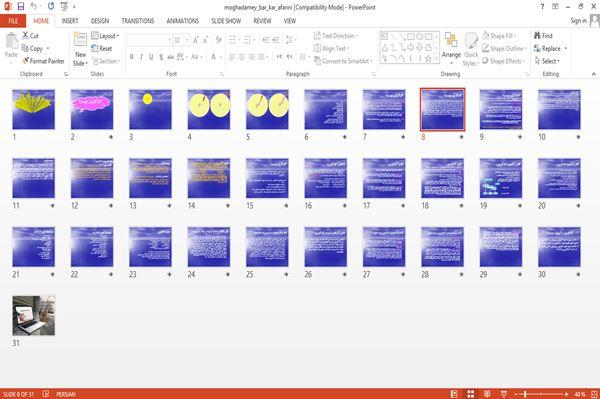The height and width of the screenshot is (399, 600).
Task: Increase font size with the large A
Action: (x=196, y=40)
